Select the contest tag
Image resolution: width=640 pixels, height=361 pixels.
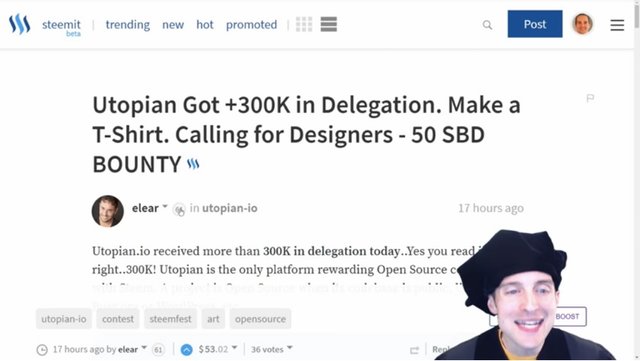point(118,319)
